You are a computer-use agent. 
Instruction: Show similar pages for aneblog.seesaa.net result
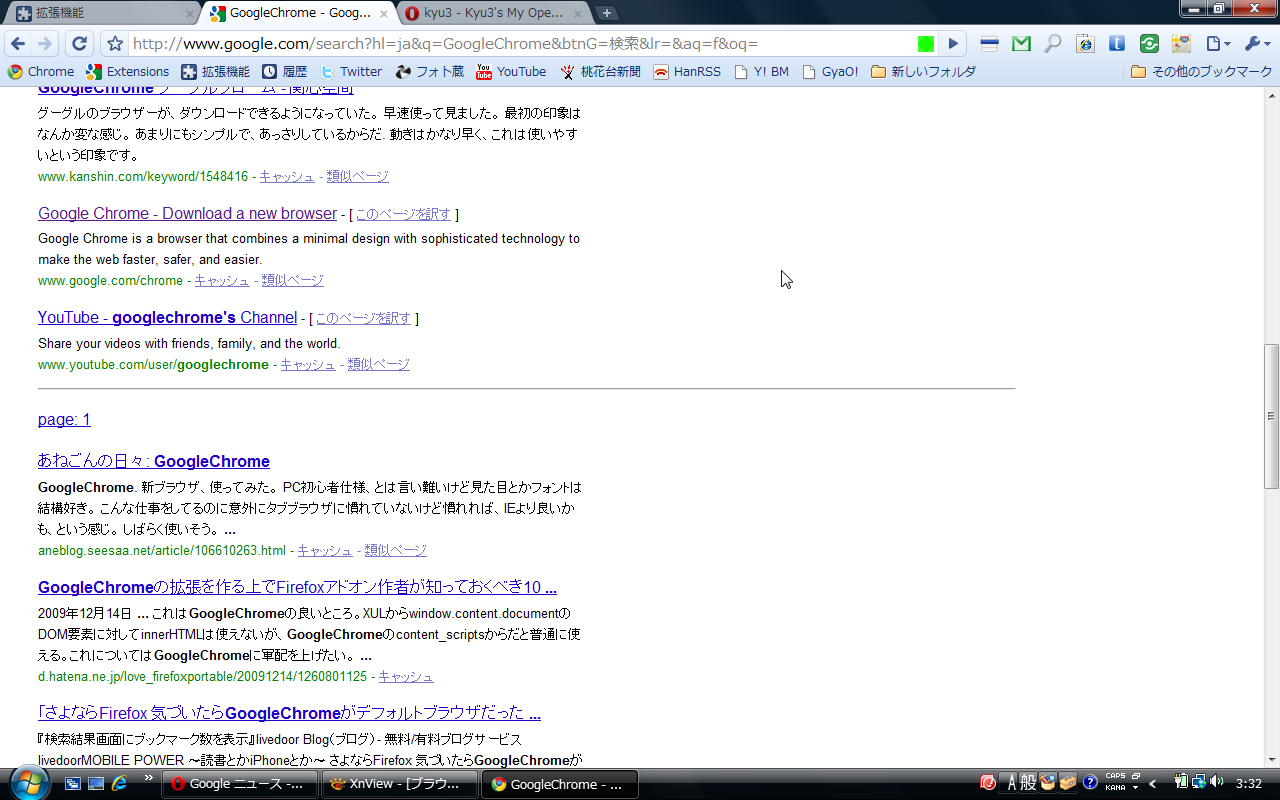pyautogui.click(x=396, y=550)
